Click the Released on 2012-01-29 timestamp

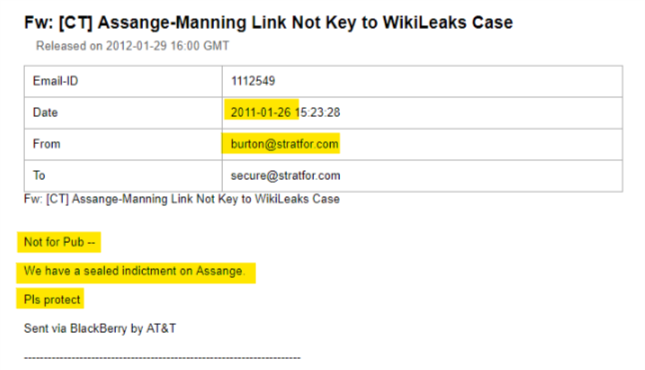pos(132,46)
